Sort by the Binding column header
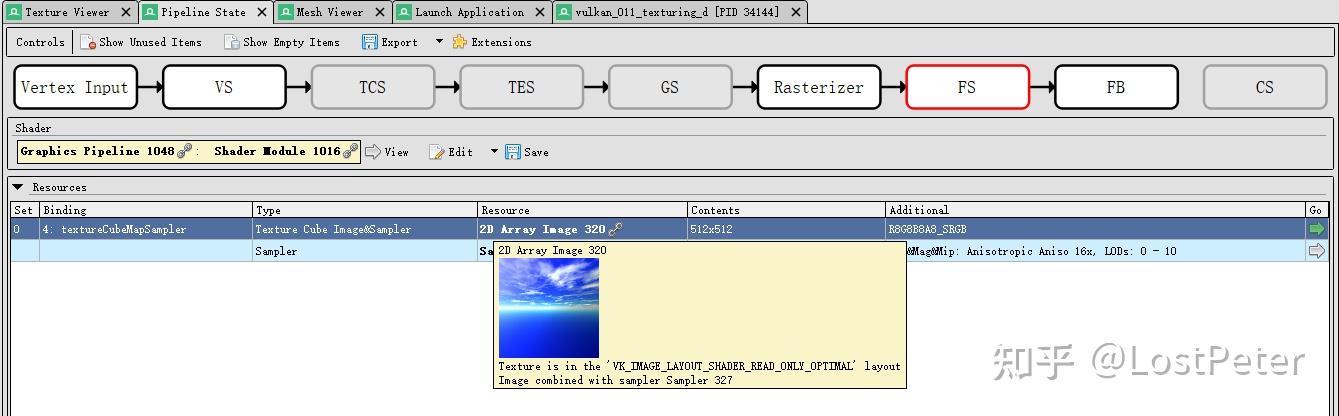Viewport: 1339px width, 416px height. (145, 210)
